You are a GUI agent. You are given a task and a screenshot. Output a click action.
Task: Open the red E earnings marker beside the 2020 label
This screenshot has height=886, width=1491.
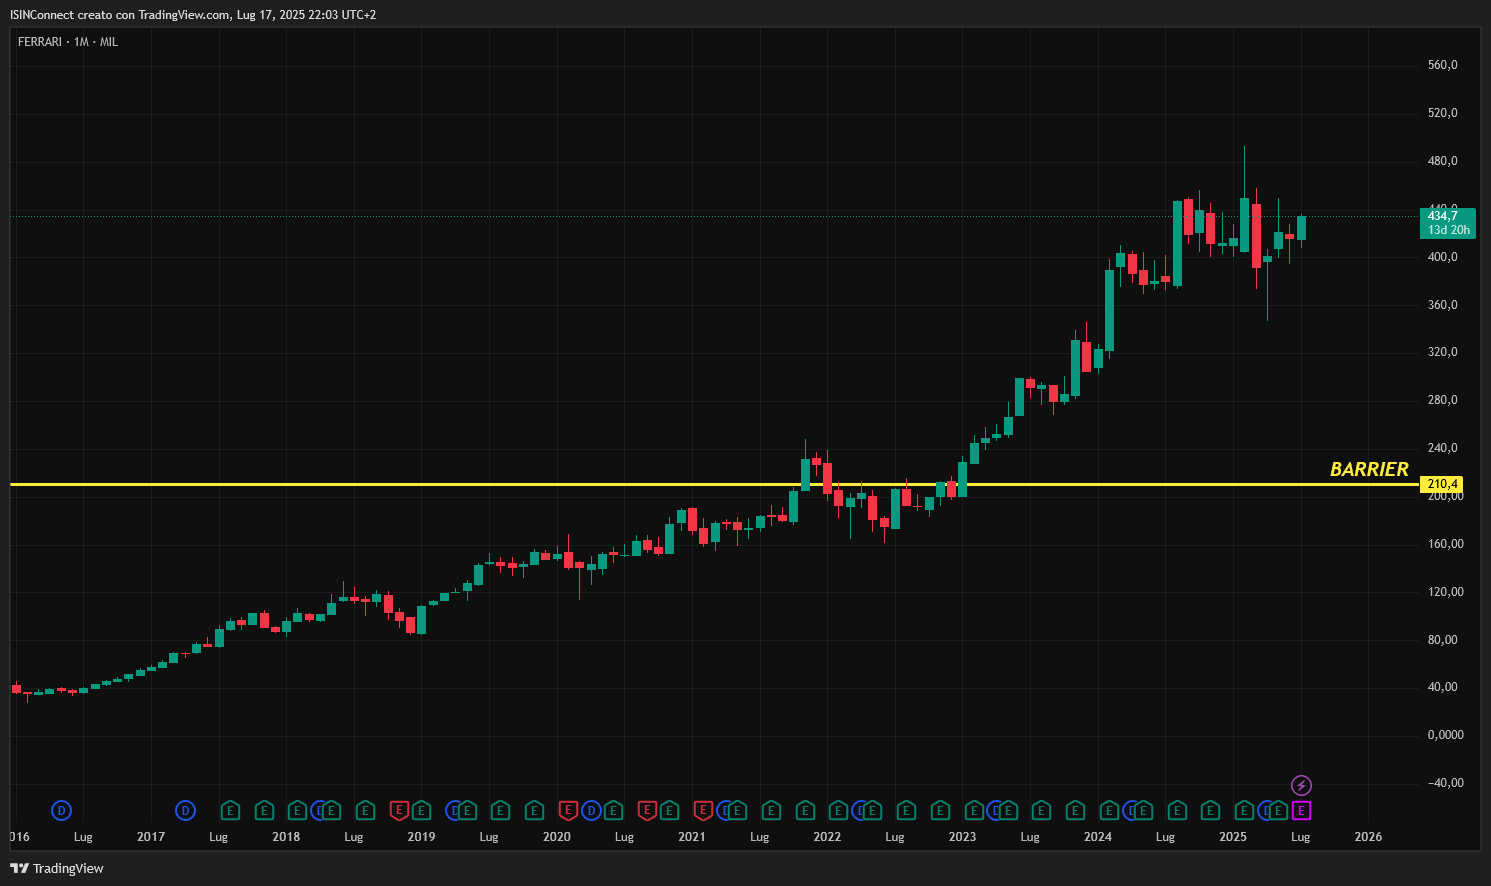568,810
